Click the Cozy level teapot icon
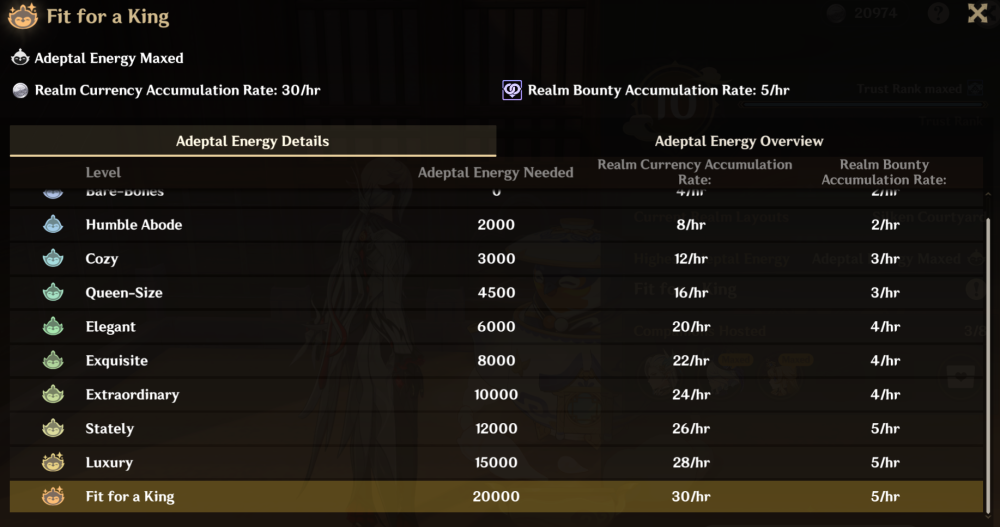Screen dimensions: 1000x527 coord(53,259)
